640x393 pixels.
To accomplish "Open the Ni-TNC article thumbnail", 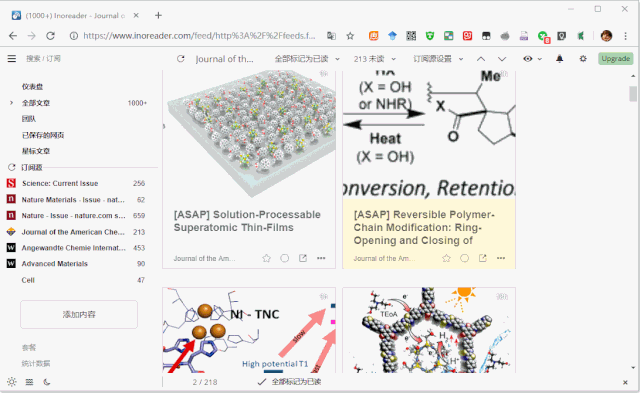I will [x=249, y=330].
